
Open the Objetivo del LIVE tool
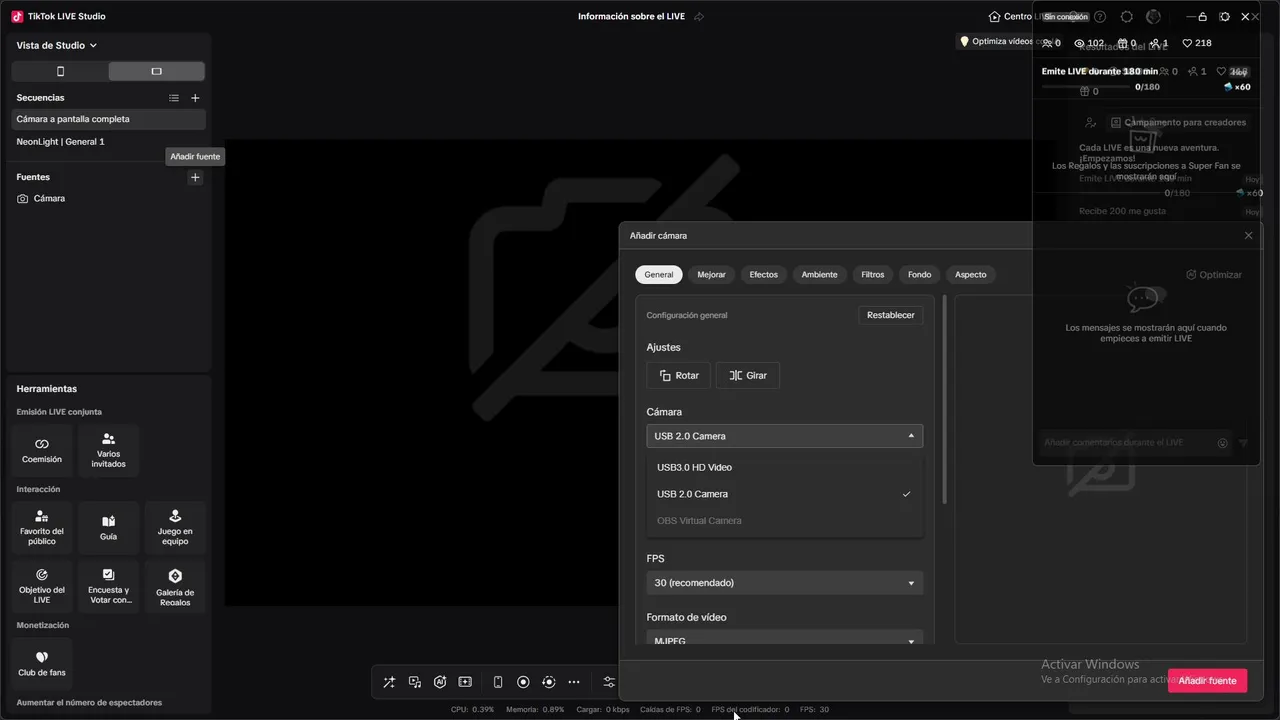pyautogui.click(x=42, y=586)
